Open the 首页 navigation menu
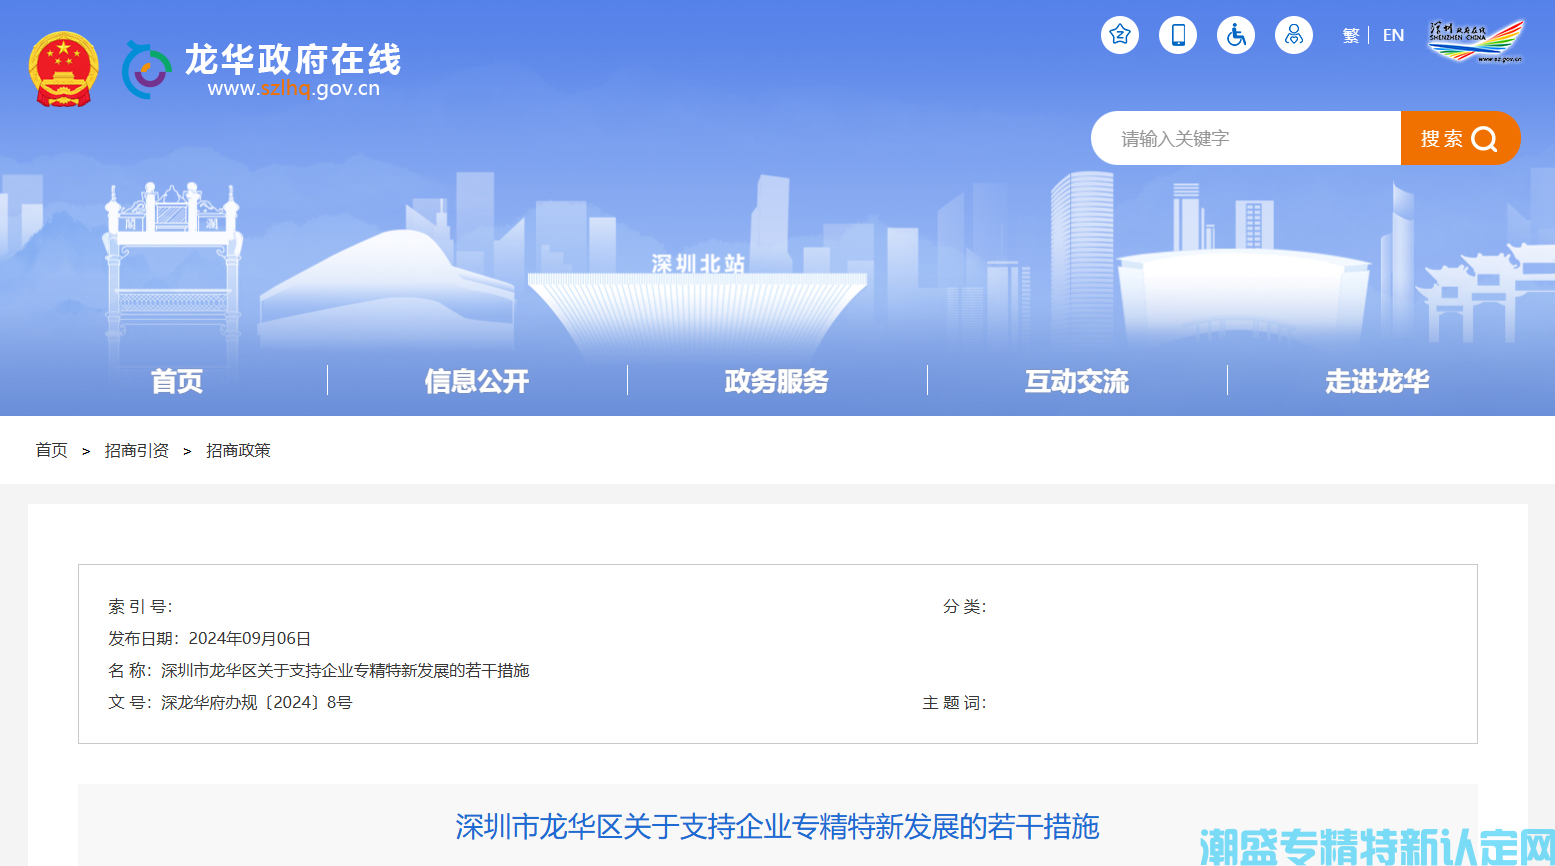 pos(177,381)
